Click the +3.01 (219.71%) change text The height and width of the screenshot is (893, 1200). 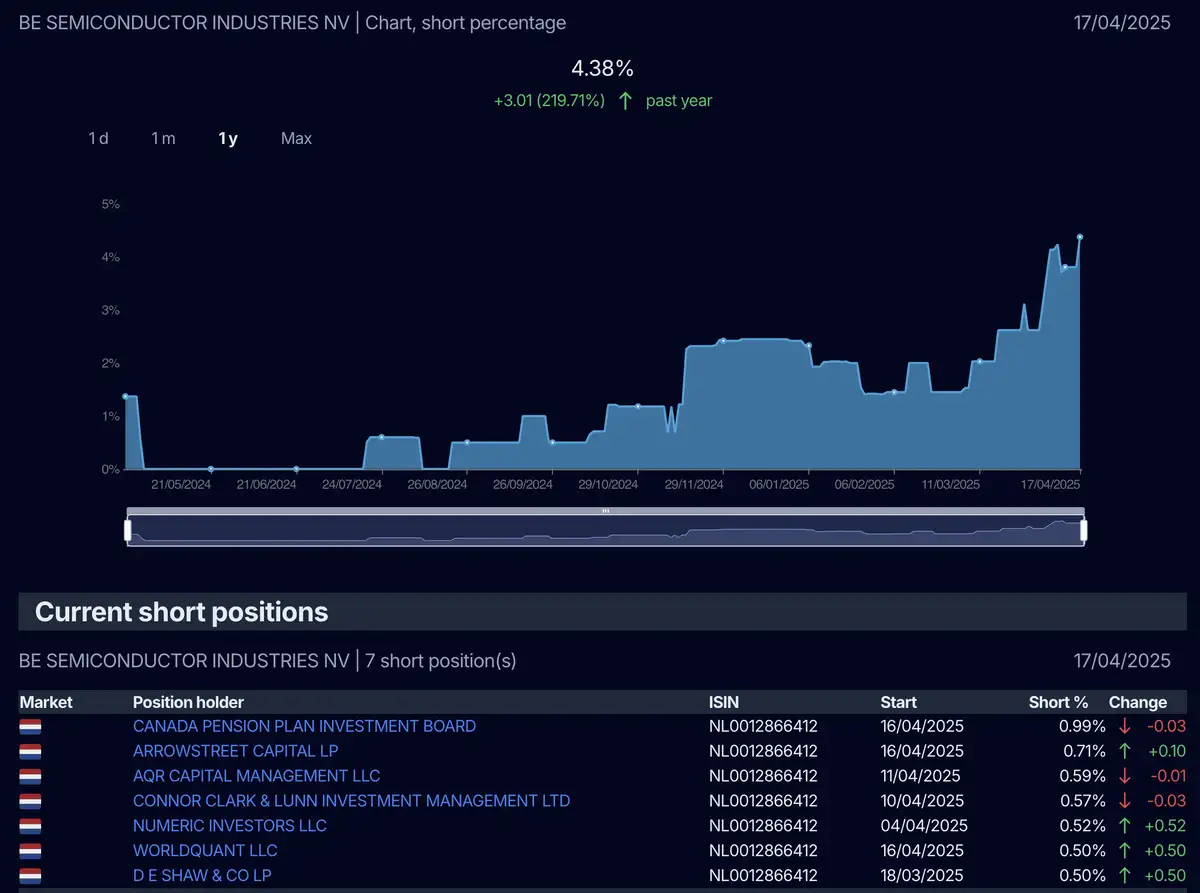(549, 101)
